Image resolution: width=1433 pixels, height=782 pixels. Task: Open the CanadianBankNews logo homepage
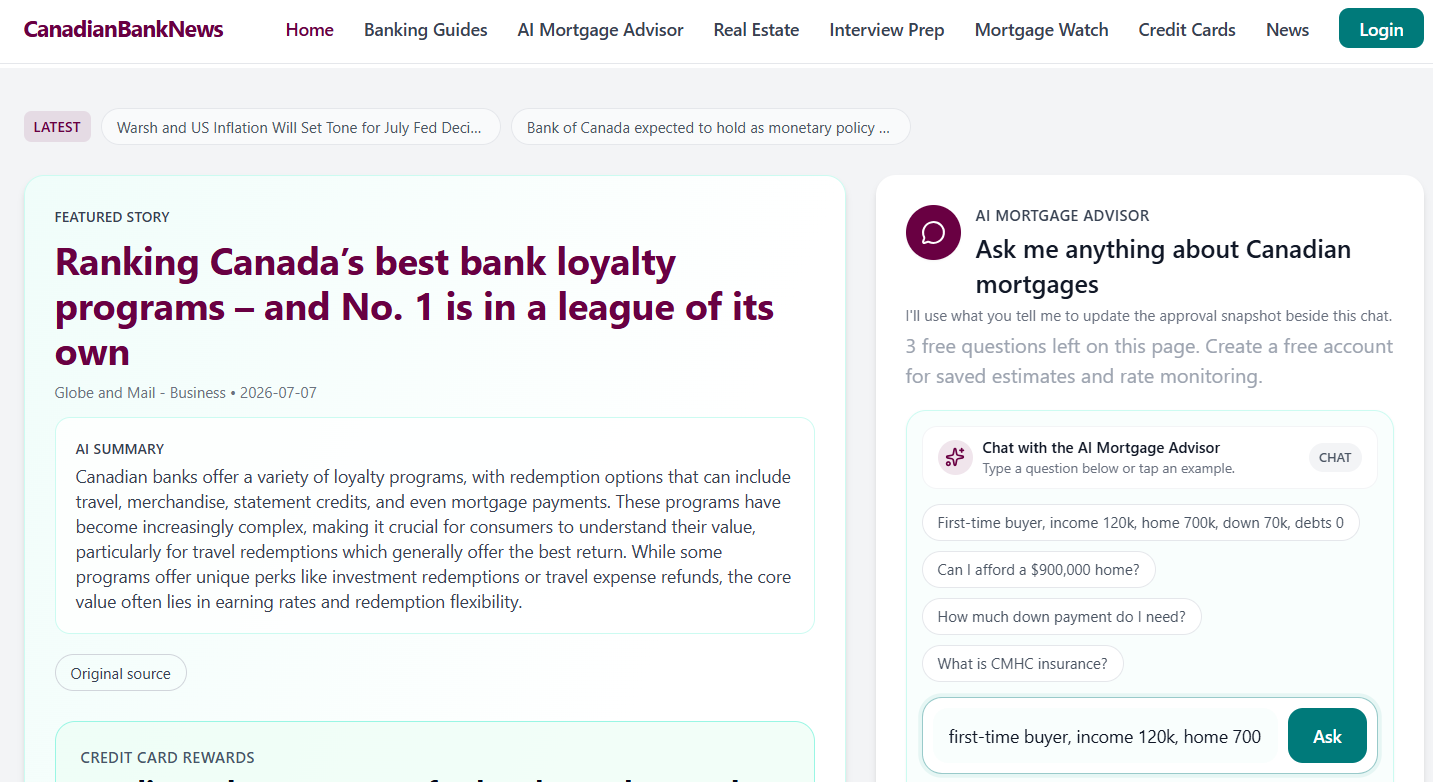tap(124, 29)
